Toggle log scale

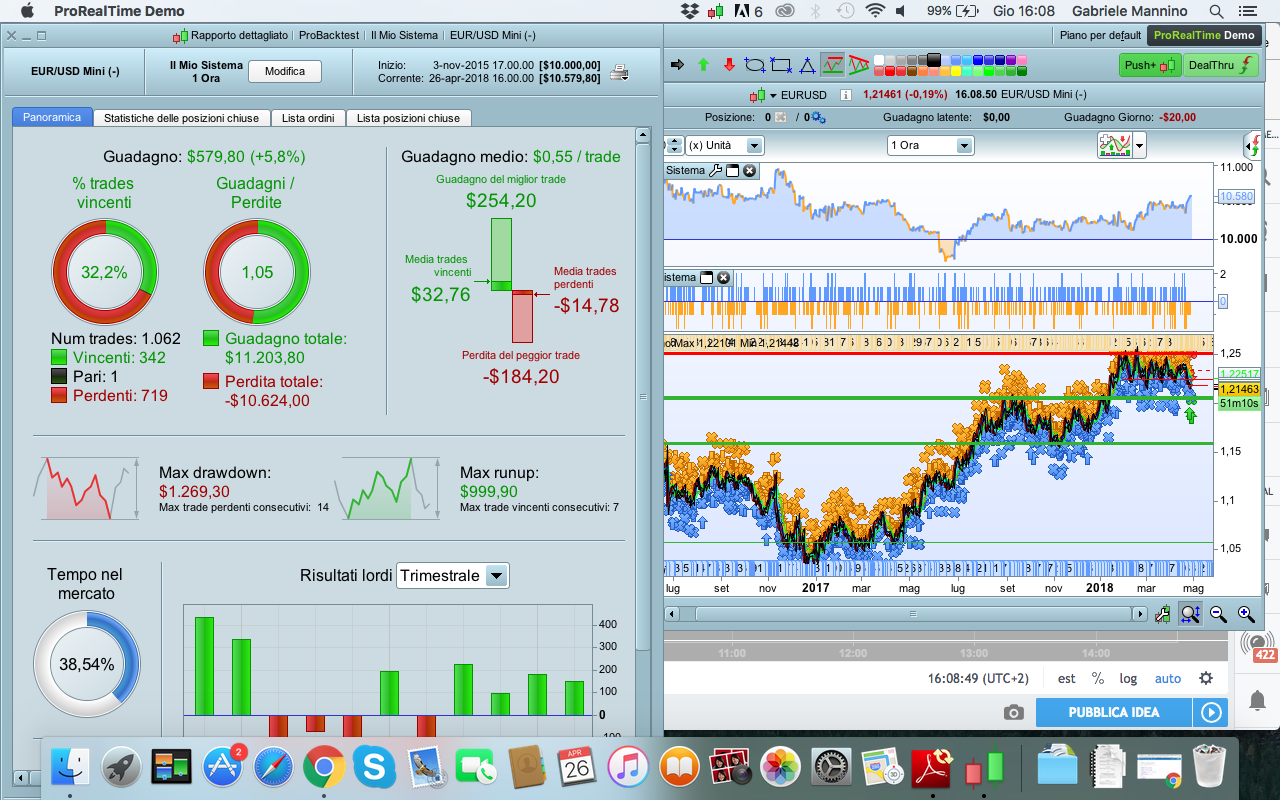tap(1128, 678)
